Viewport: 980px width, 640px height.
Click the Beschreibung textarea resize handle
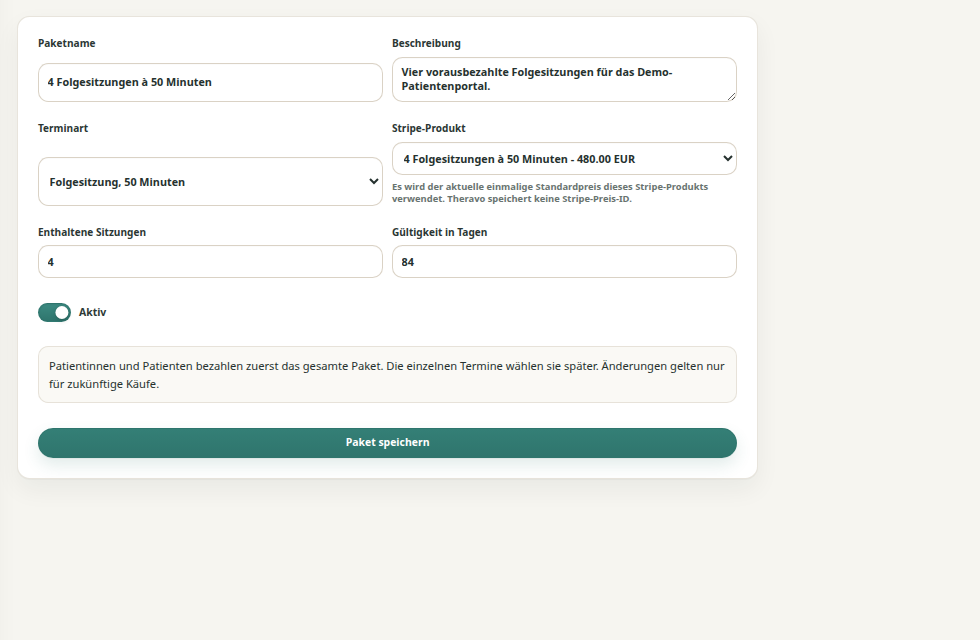[x=731, y=96]
